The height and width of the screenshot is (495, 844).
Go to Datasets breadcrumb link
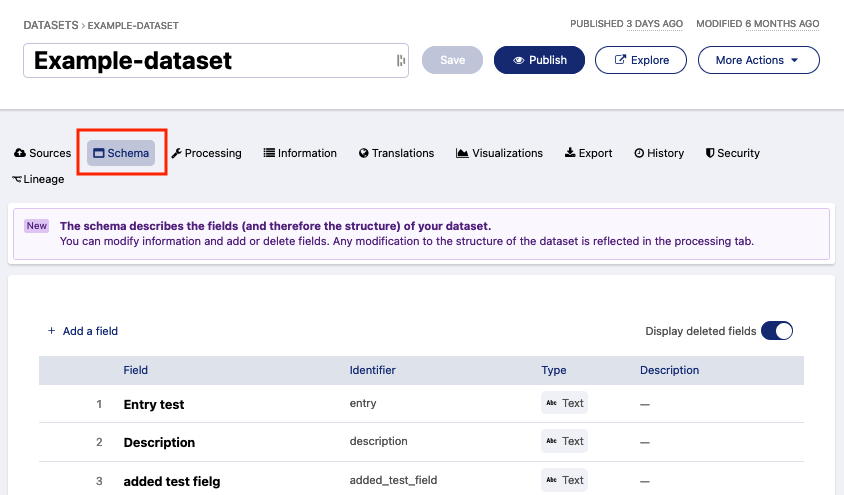tap(50, 24)
